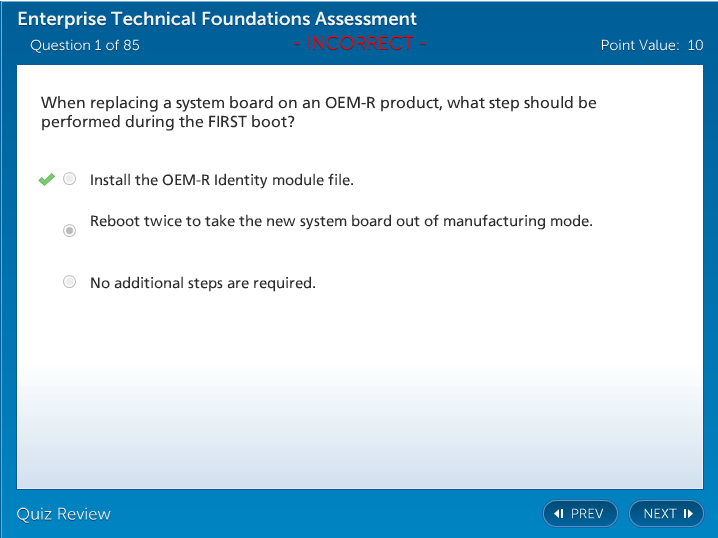
Task: Go to the next question with NEXT
Action: coord(666,514)
